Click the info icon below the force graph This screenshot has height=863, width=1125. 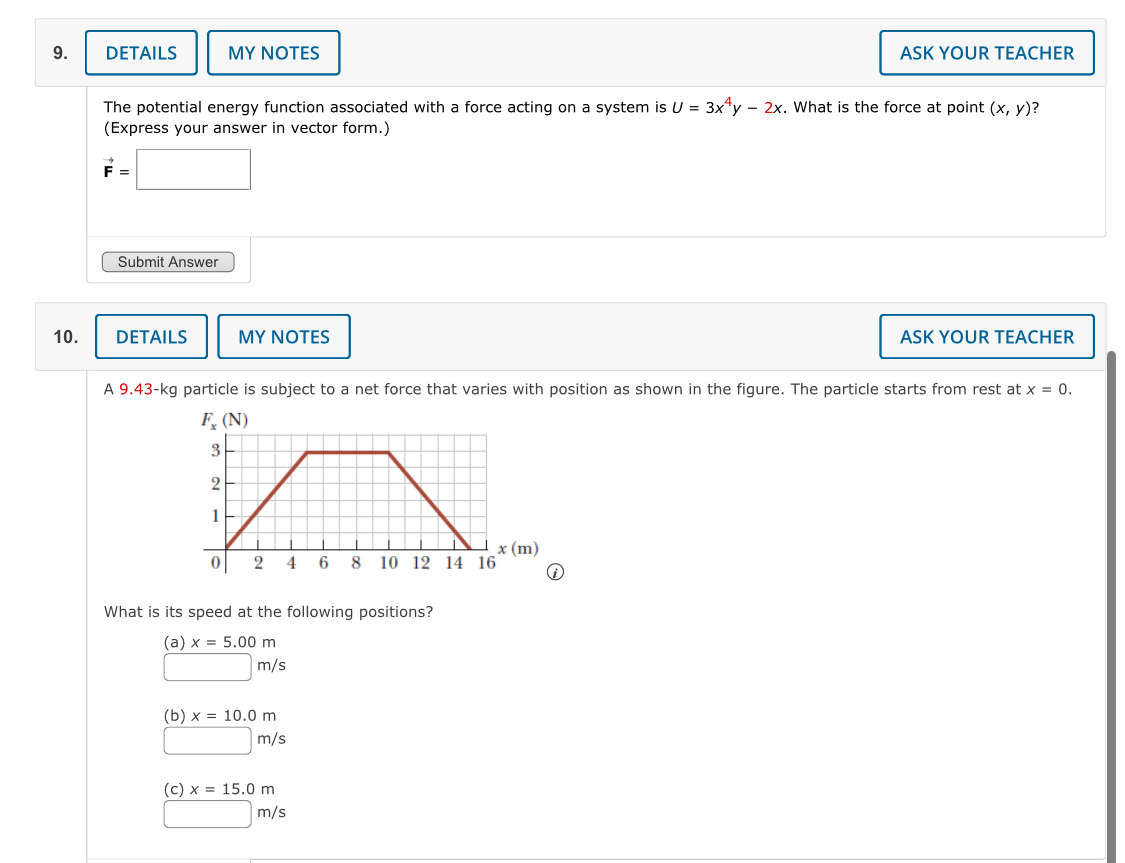pyautogui.click(x=554, y=572)
